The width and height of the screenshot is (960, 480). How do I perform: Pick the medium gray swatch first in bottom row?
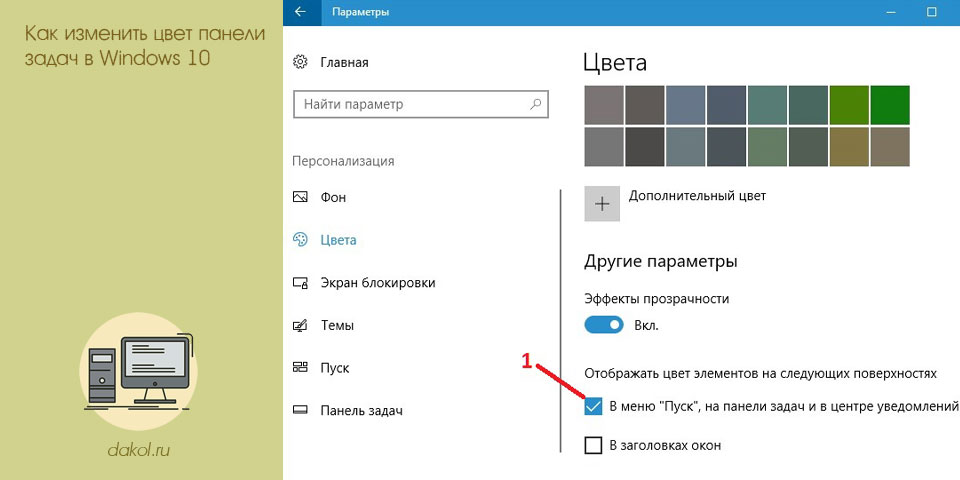[x=604, y=146]
